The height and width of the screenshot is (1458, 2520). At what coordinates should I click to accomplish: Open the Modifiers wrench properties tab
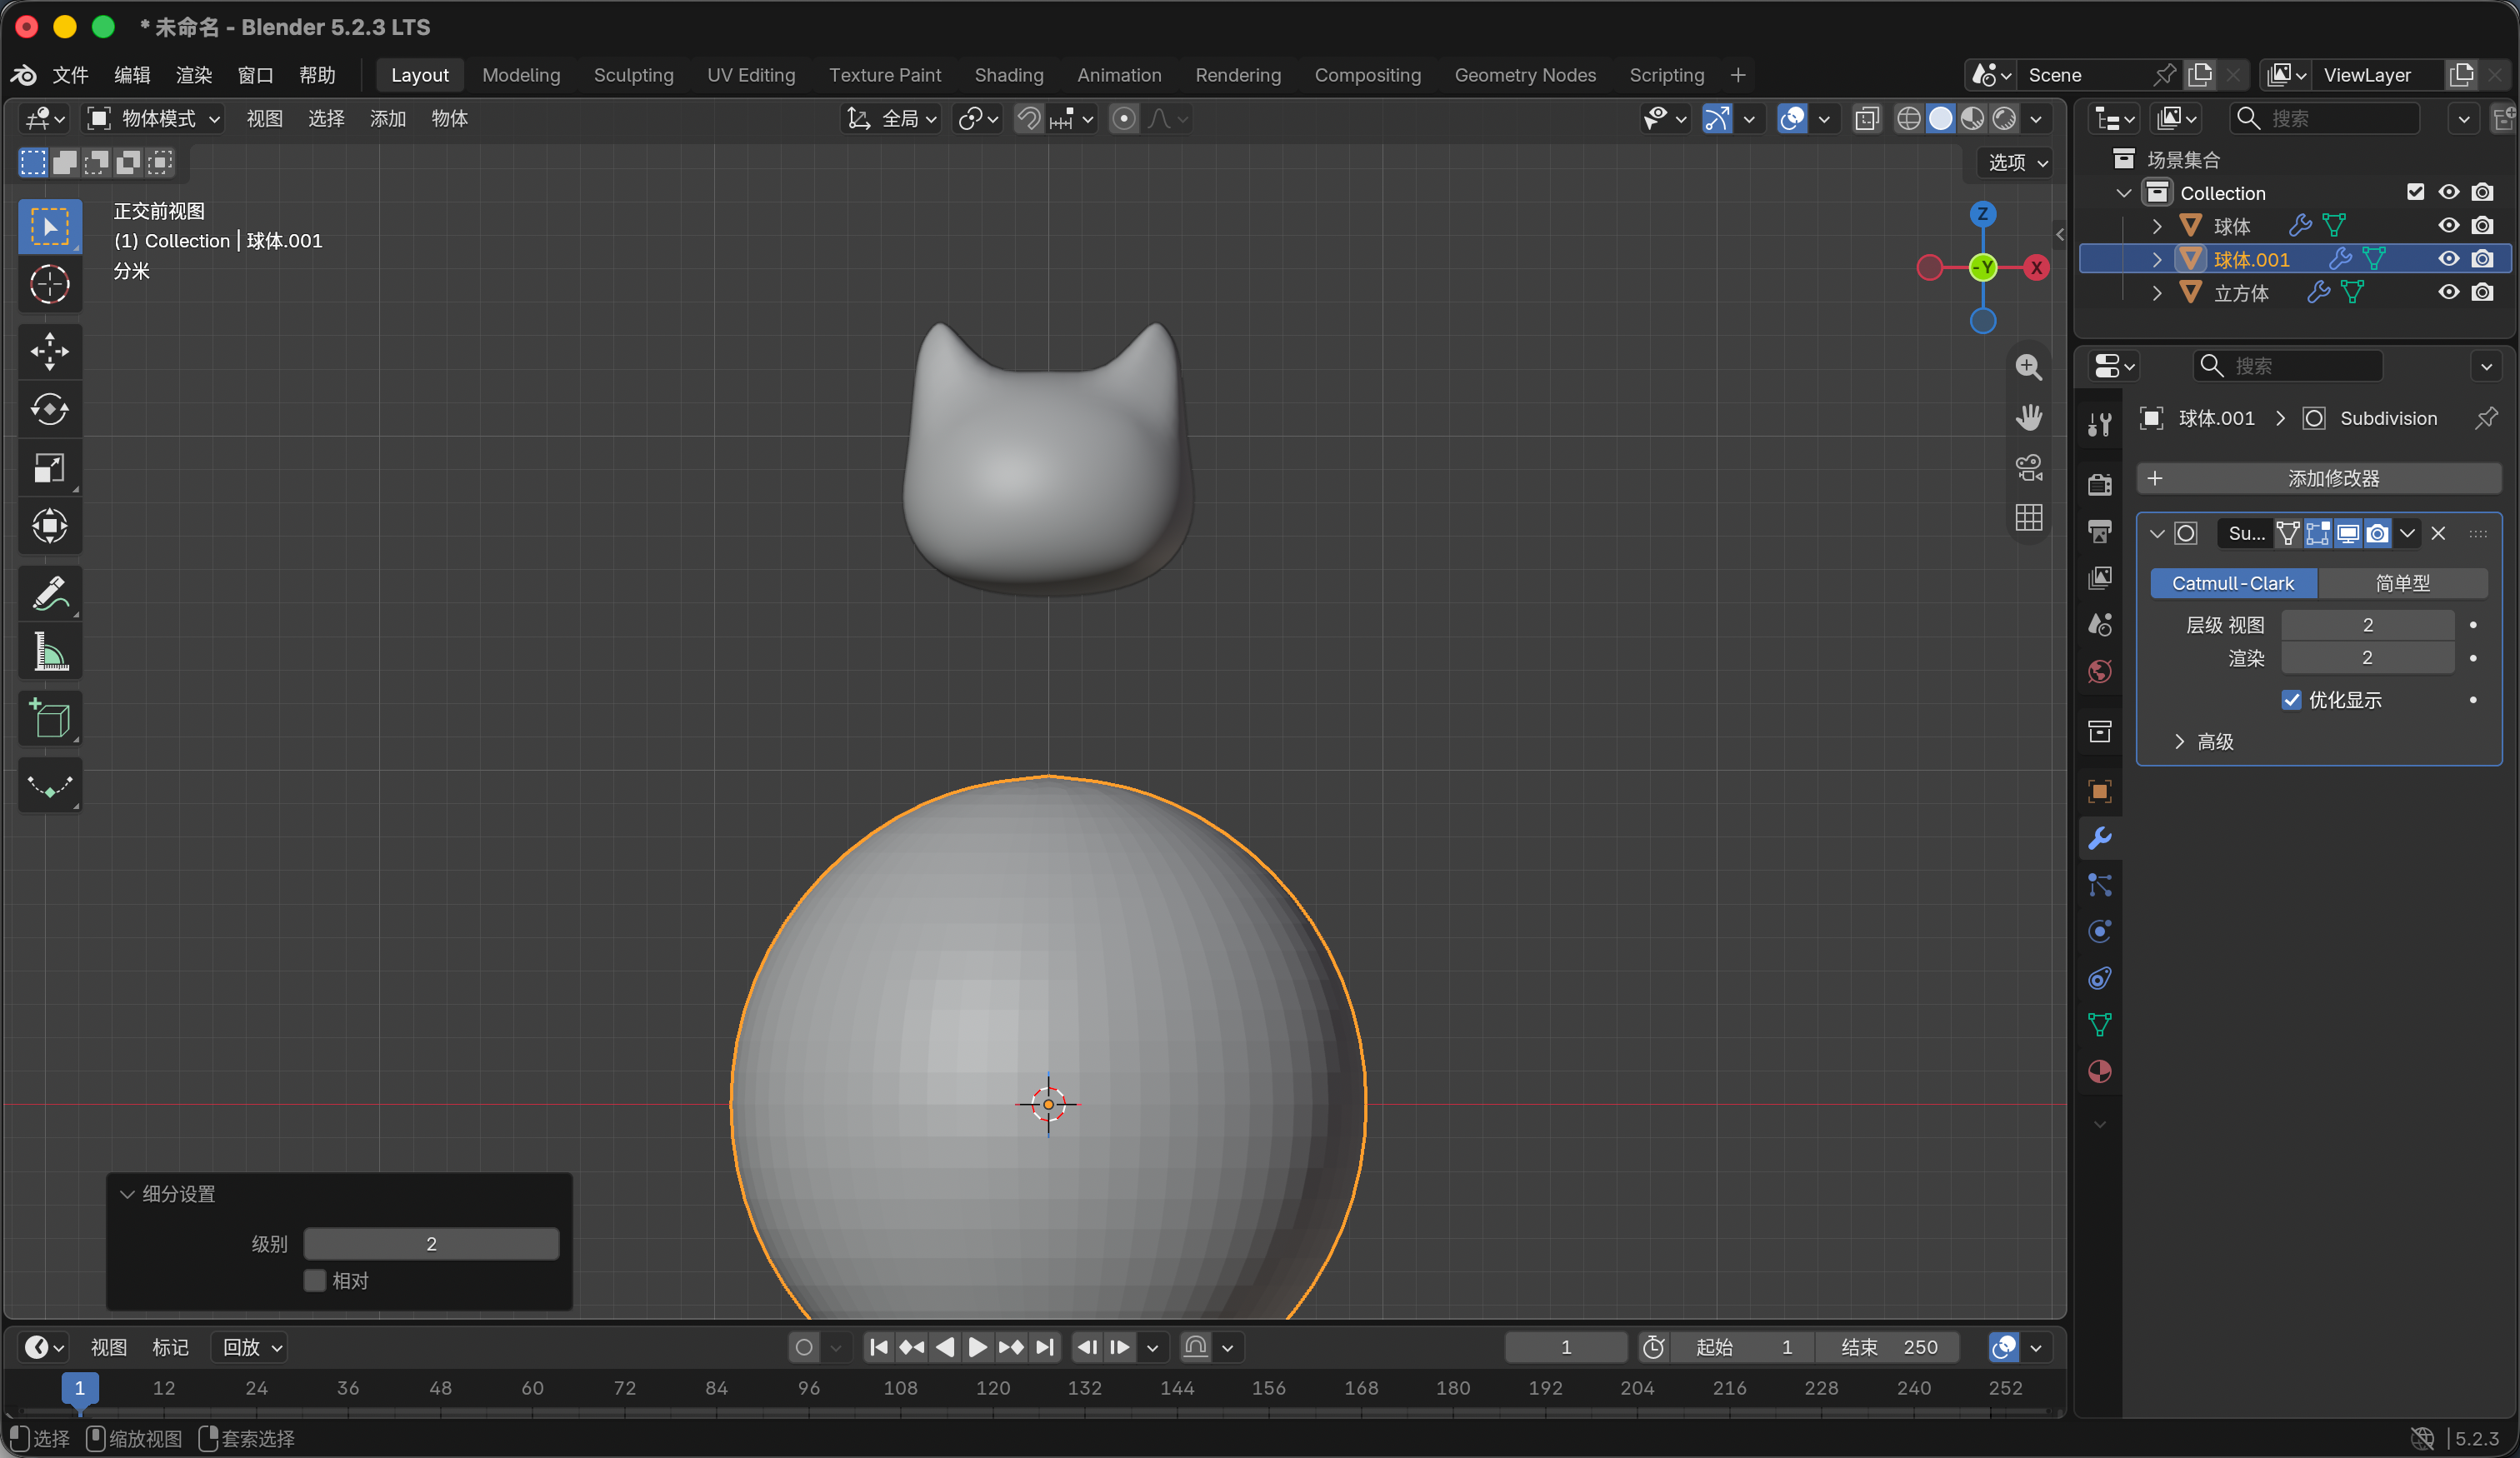point(2099,838)
